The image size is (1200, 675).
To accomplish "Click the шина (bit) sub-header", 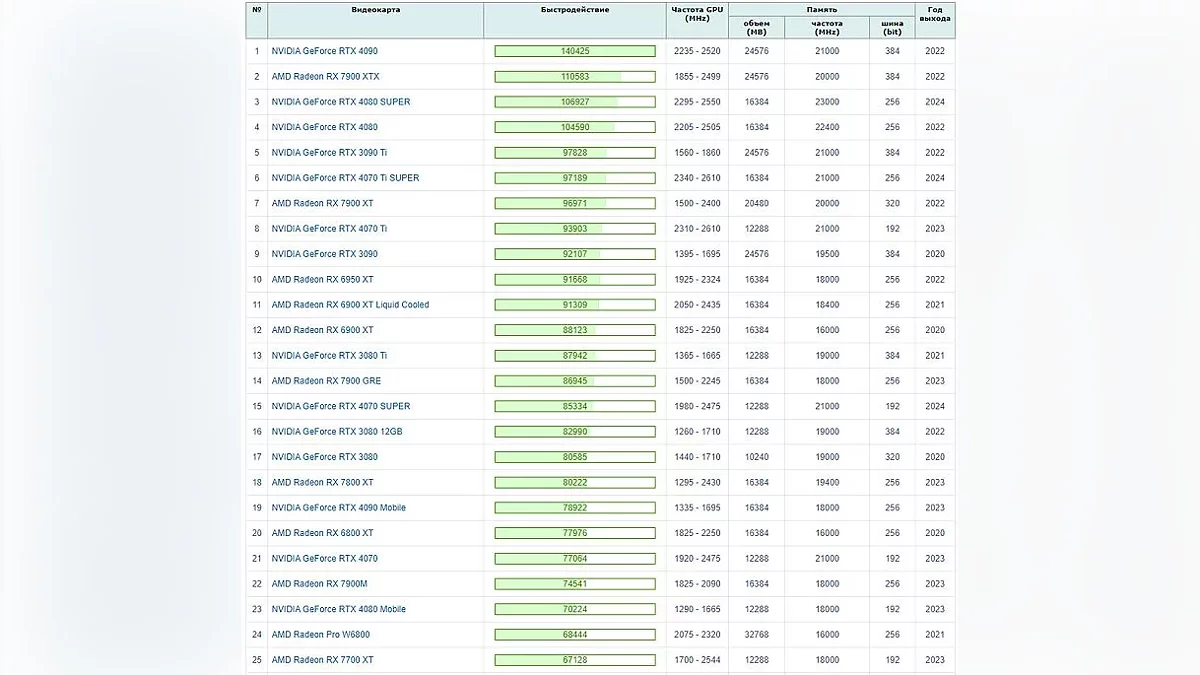I will [x=892, y=27].
